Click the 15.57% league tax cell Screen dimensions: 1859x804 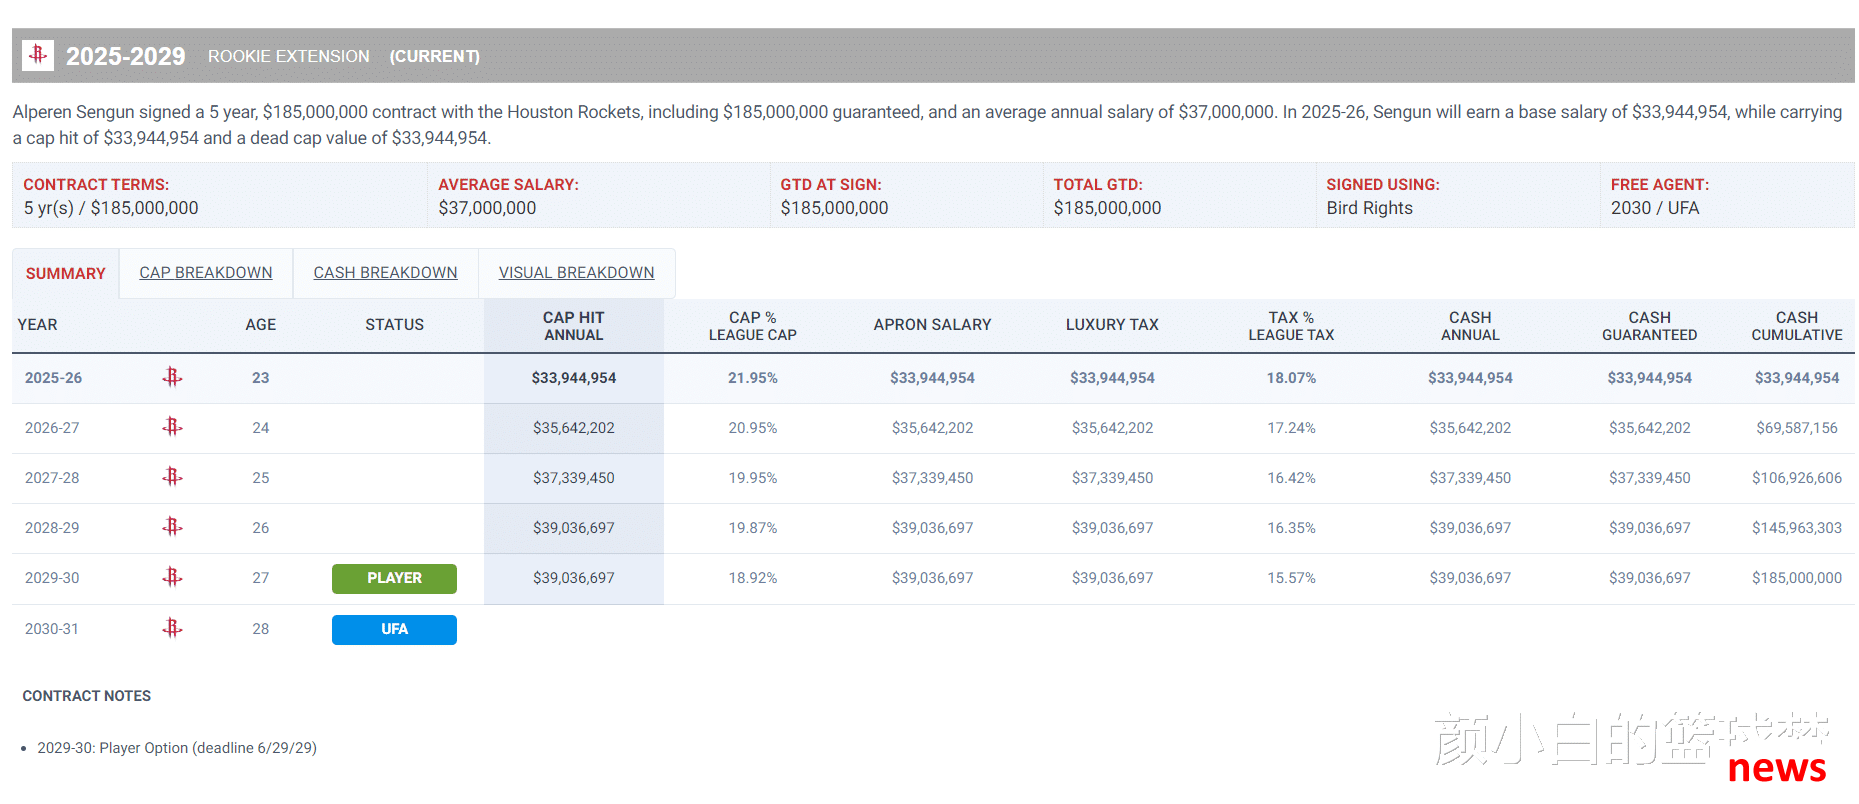tap(1291, 578)
